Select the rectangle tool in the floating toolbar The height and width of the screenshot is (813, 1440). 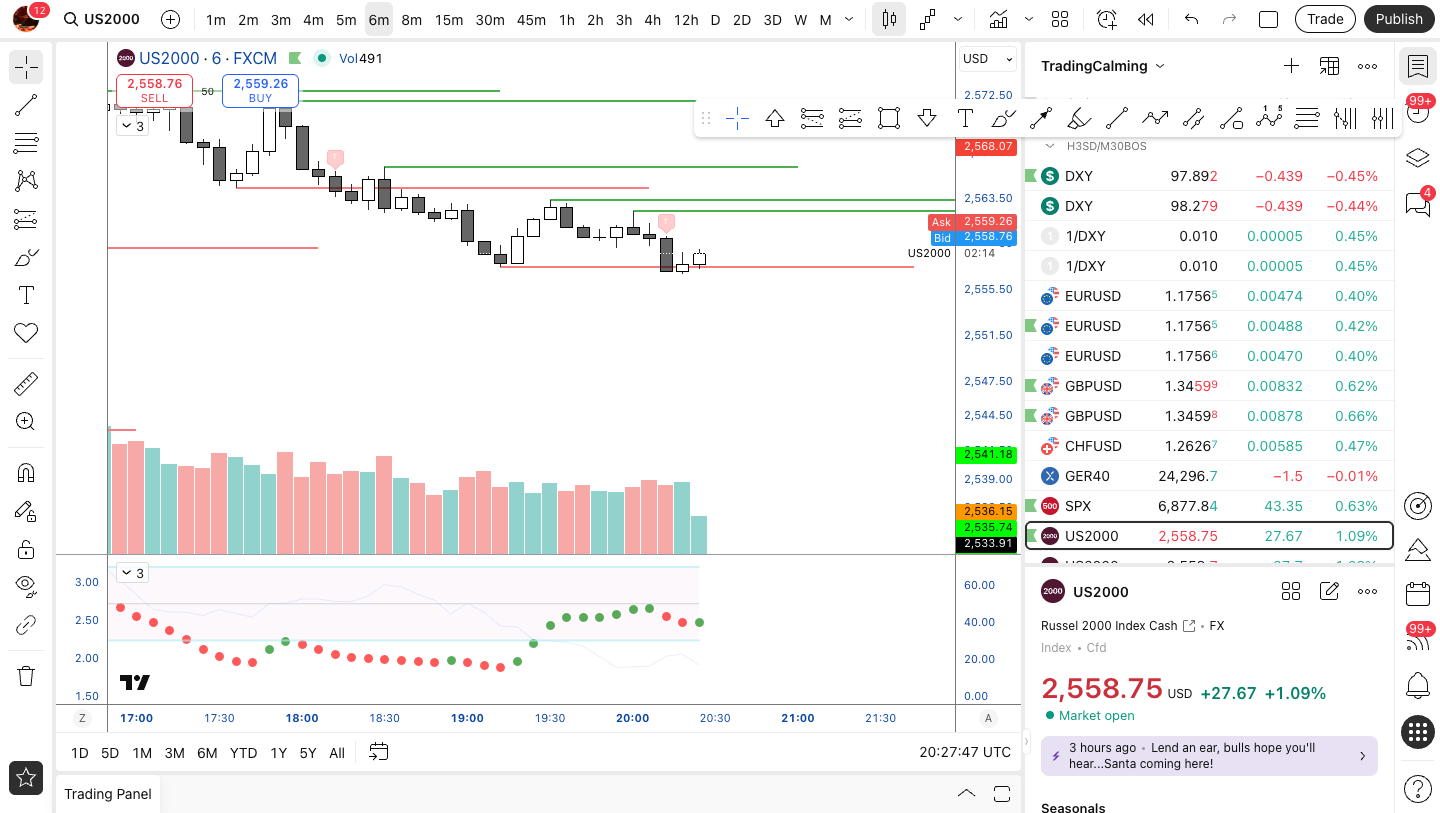tap(889, 119)
